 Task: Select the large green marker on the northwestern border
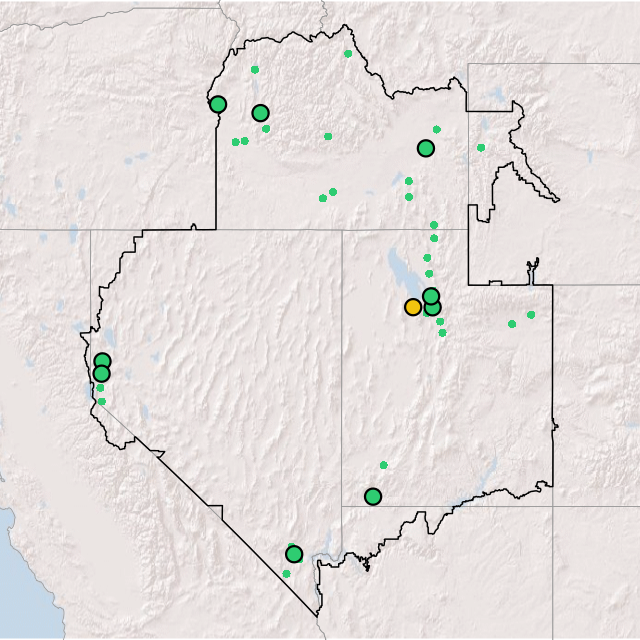tap(218, 104)
